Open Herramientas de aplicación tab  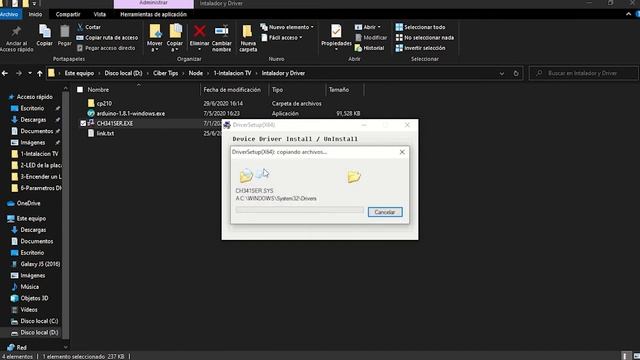pyautogui.click(x=153, y=14)
